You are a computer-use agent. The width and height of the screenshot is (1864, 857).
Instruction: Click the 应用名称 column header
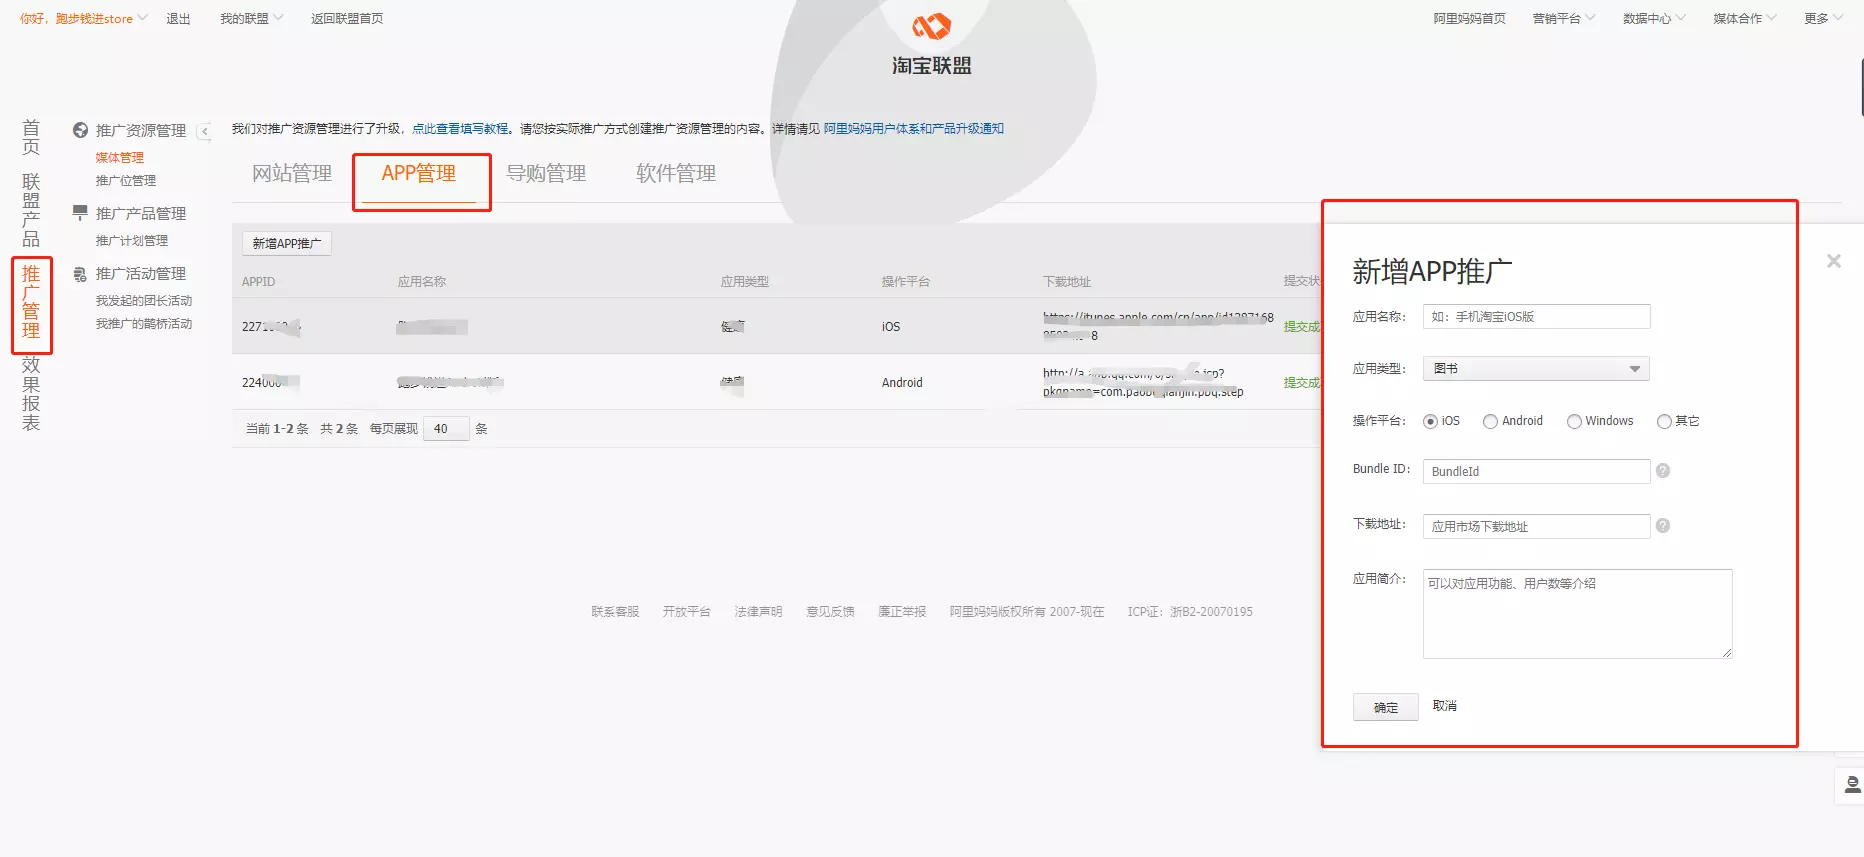[421, 282]
